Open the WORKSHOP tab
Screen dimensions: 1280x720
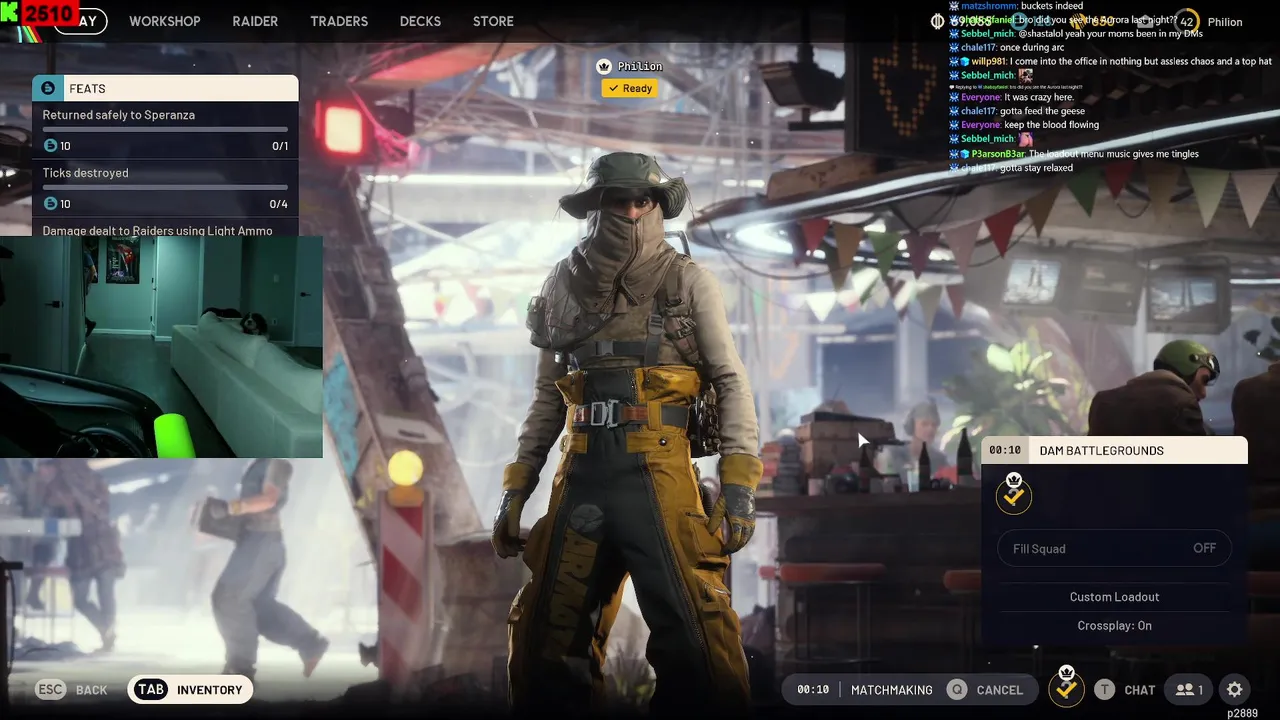click(165, 21)
